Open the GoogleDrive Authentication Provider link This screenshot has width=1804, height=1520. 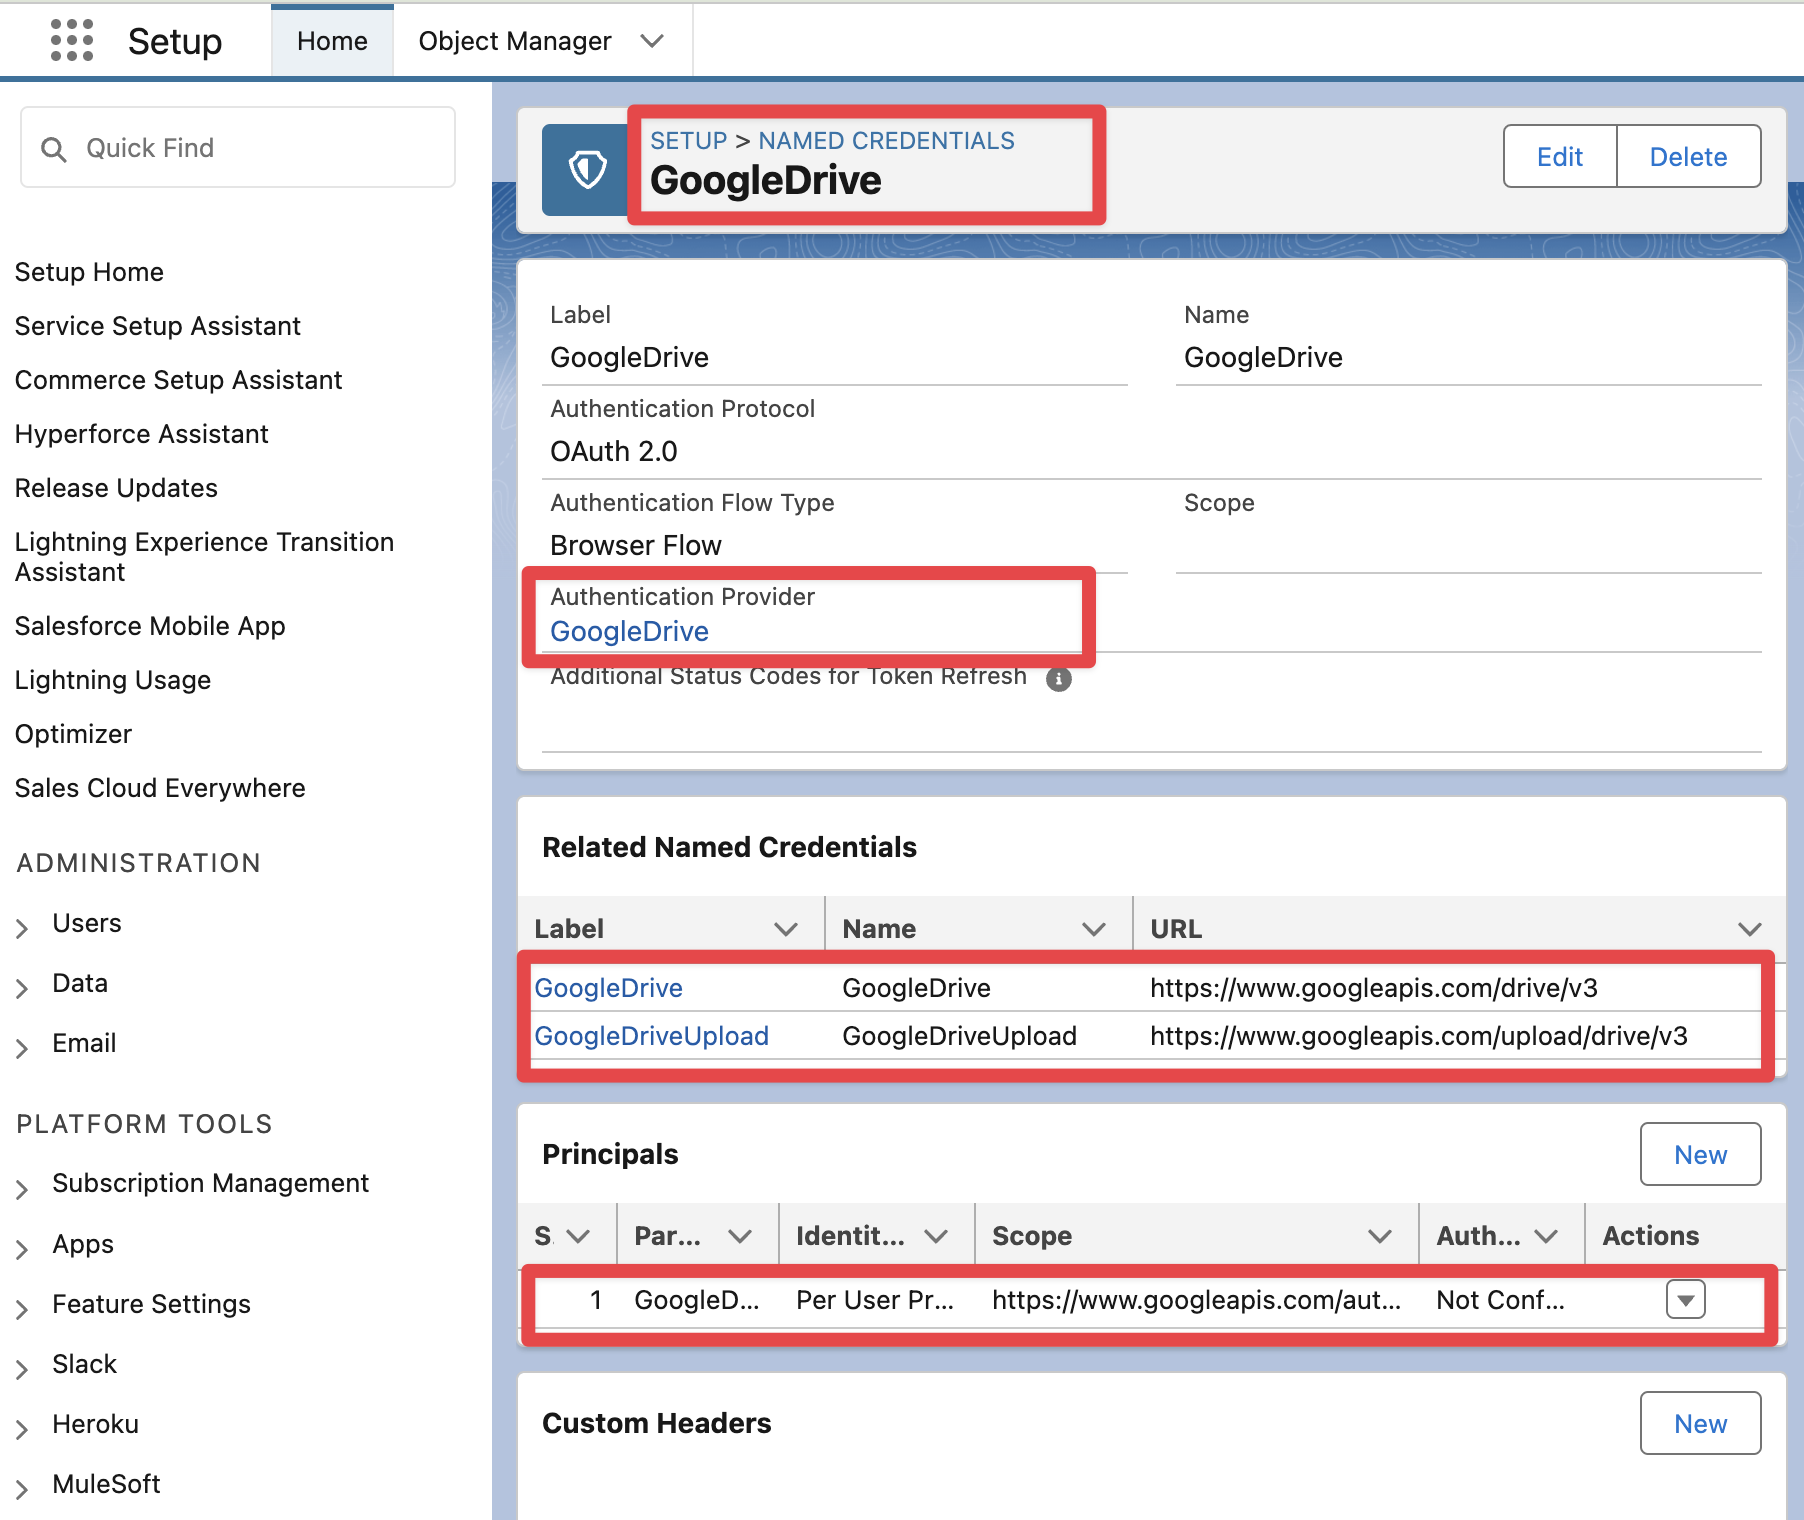click(x=629, y=631)
